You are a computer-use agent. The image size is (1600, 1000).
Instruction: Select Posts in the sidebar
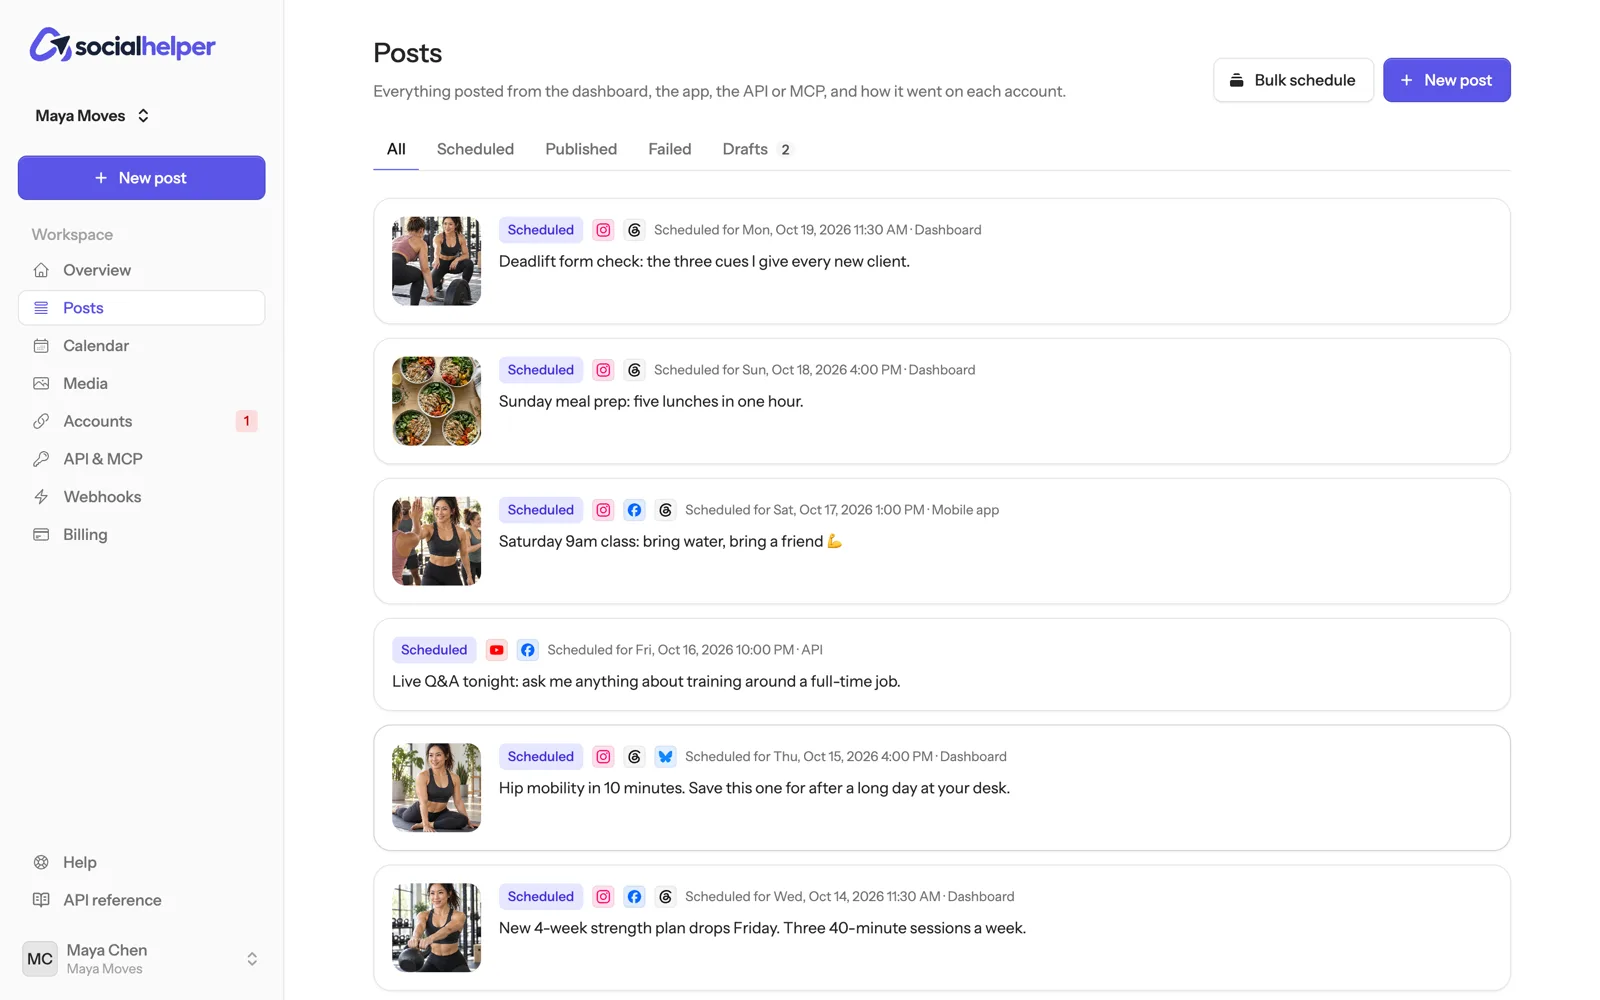click(x=141, y=308)
